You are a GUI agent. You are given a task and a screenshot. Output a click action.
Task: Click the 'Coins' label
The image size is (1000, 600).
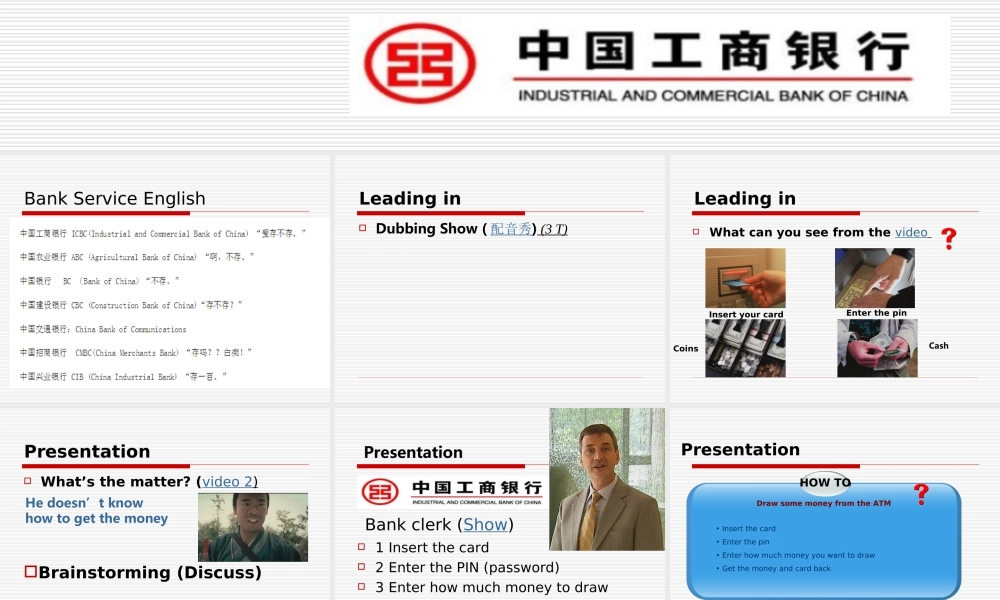686,348
